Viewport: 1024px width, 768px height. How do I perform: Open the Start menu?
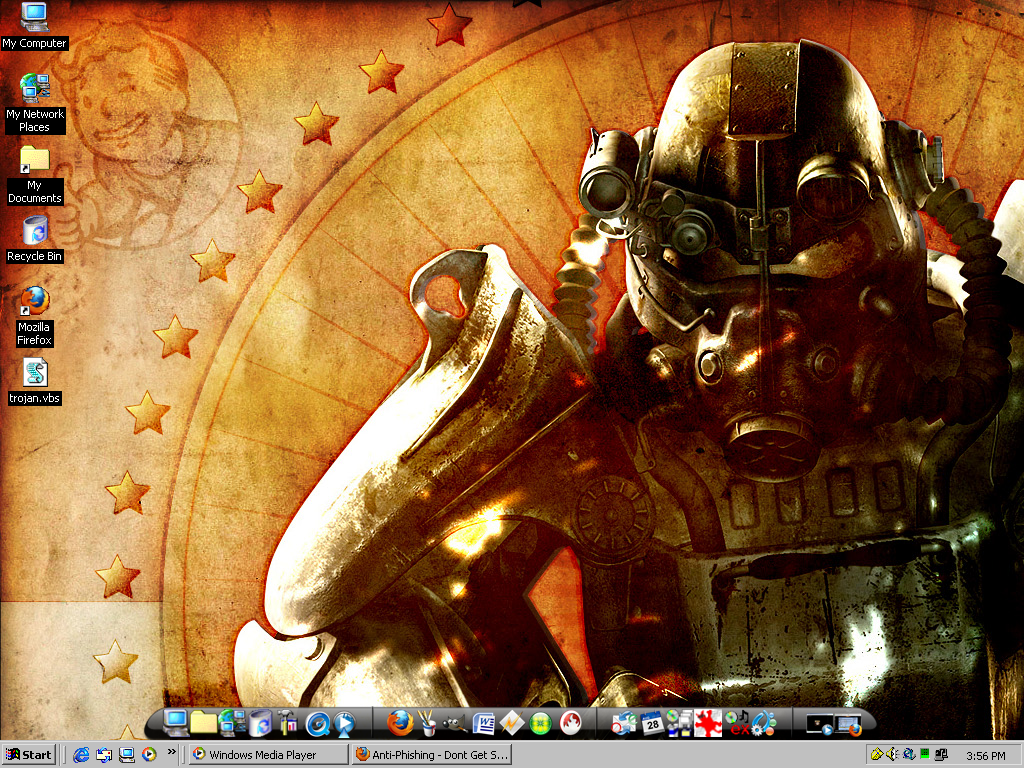(27, 755)
